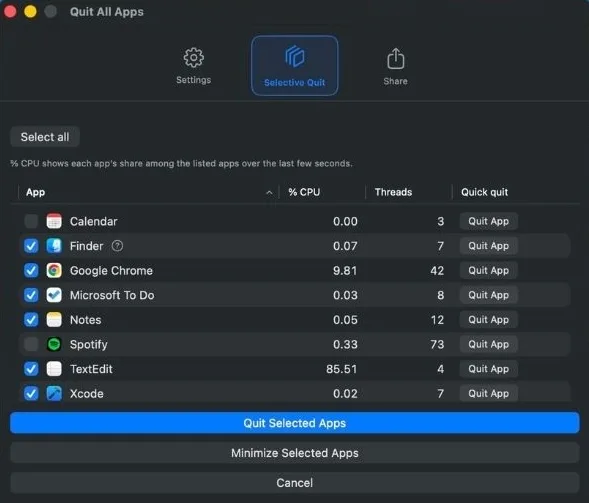The height and width of the screenshot is (503, 589).
Task: Select the Calendar row name
Action: point(94,221)
